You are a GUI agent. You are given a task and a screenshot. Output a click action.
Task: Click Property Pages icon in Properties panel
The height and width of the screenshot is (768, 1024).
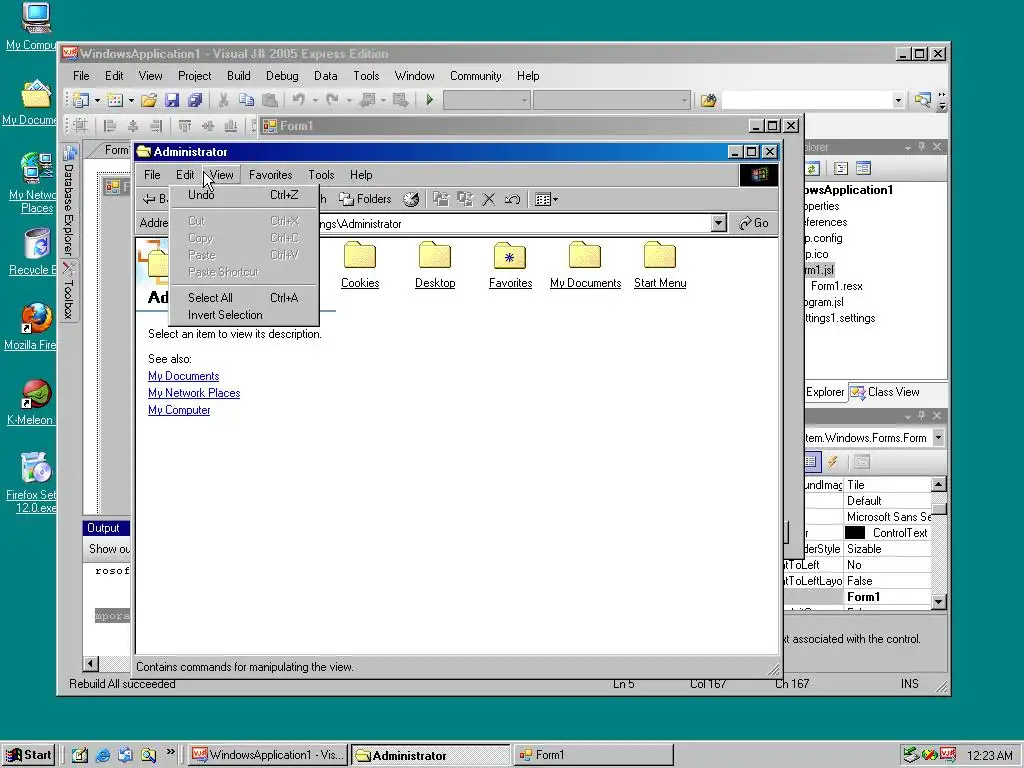click(862, 462)
